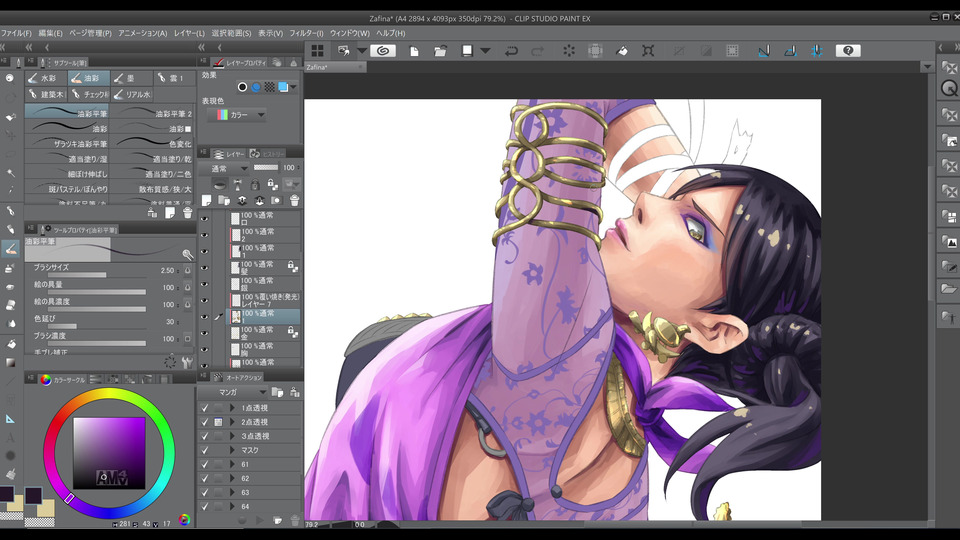Open help with the question mark icon
This screenshot has height=540, width=960.
click(x=848, y=51)
